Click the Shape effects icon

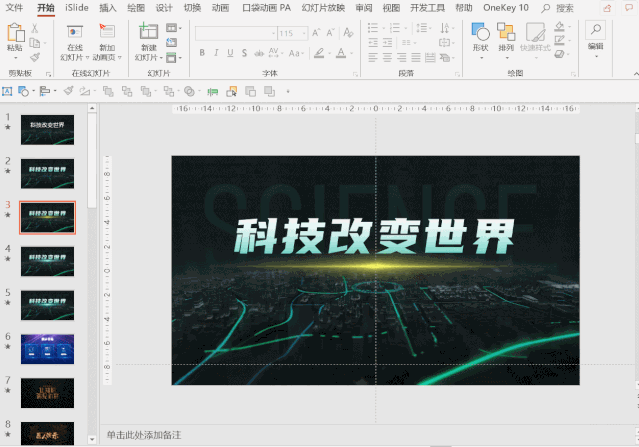point(559,54)
